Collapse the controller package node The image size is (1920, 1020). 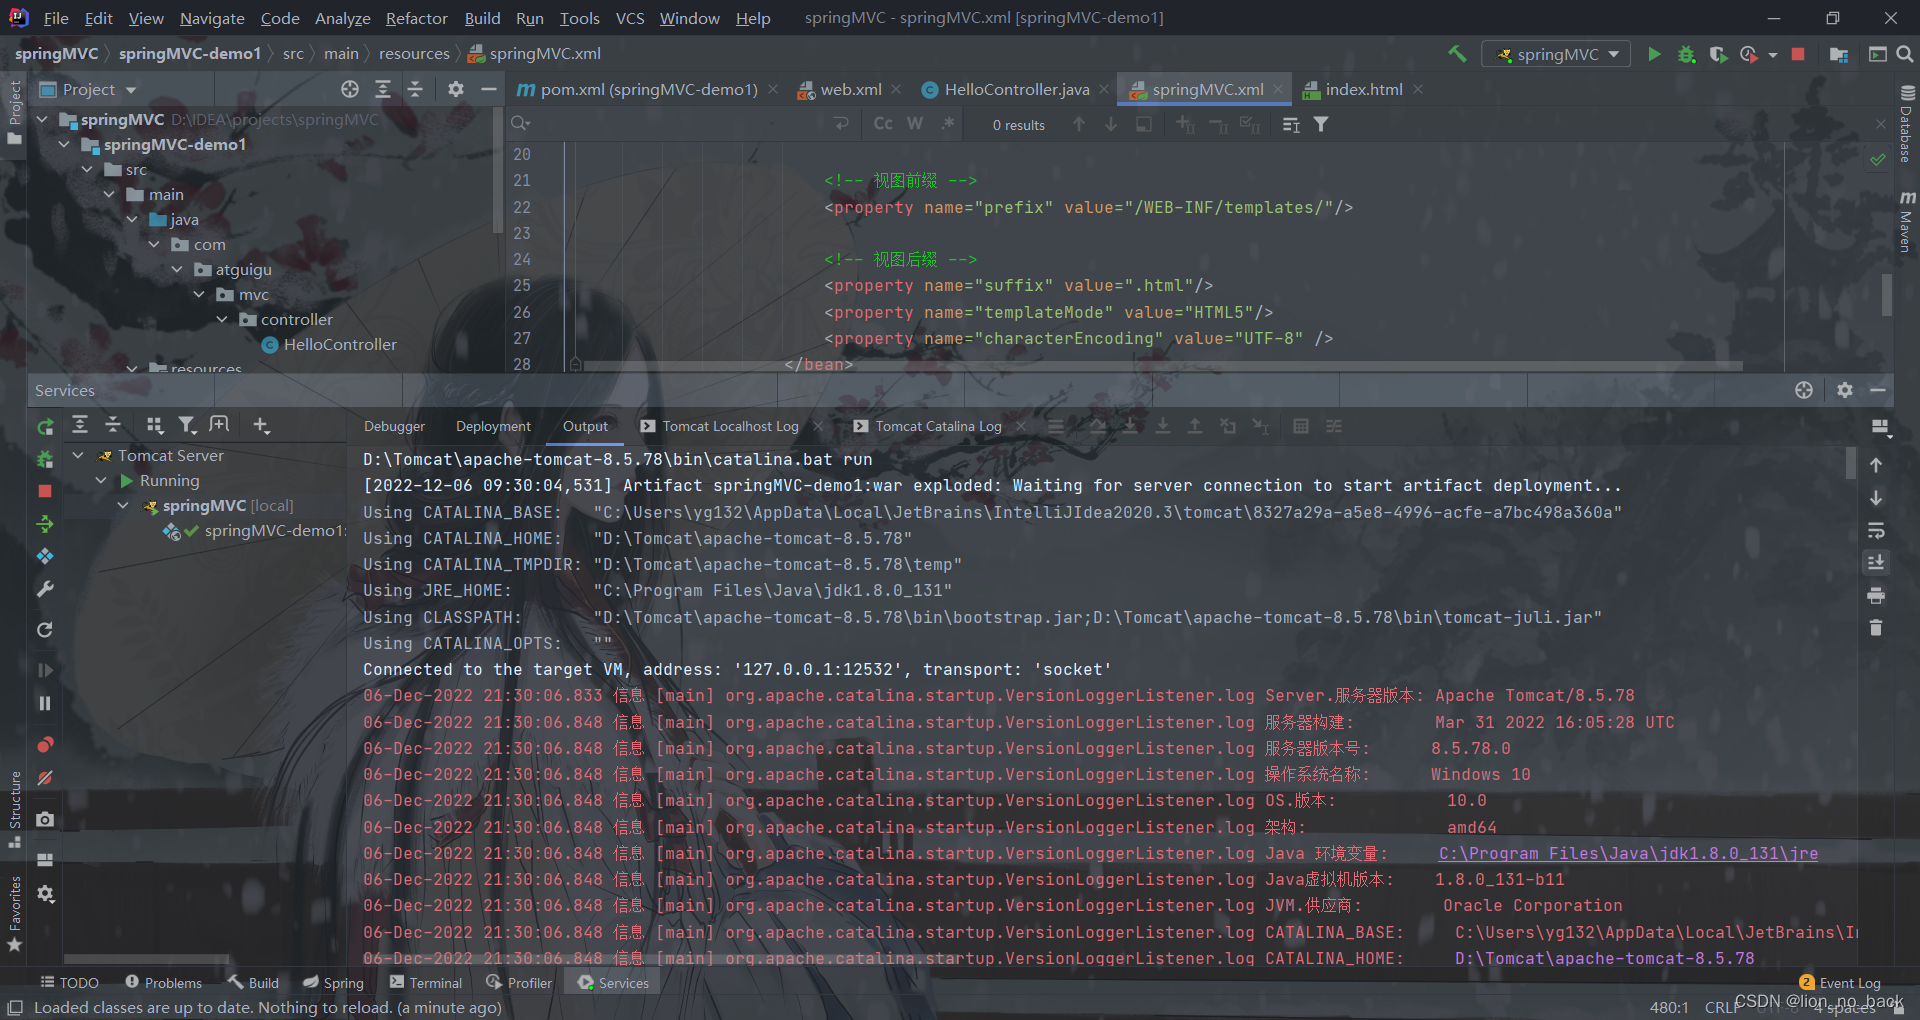pos(222,319)
